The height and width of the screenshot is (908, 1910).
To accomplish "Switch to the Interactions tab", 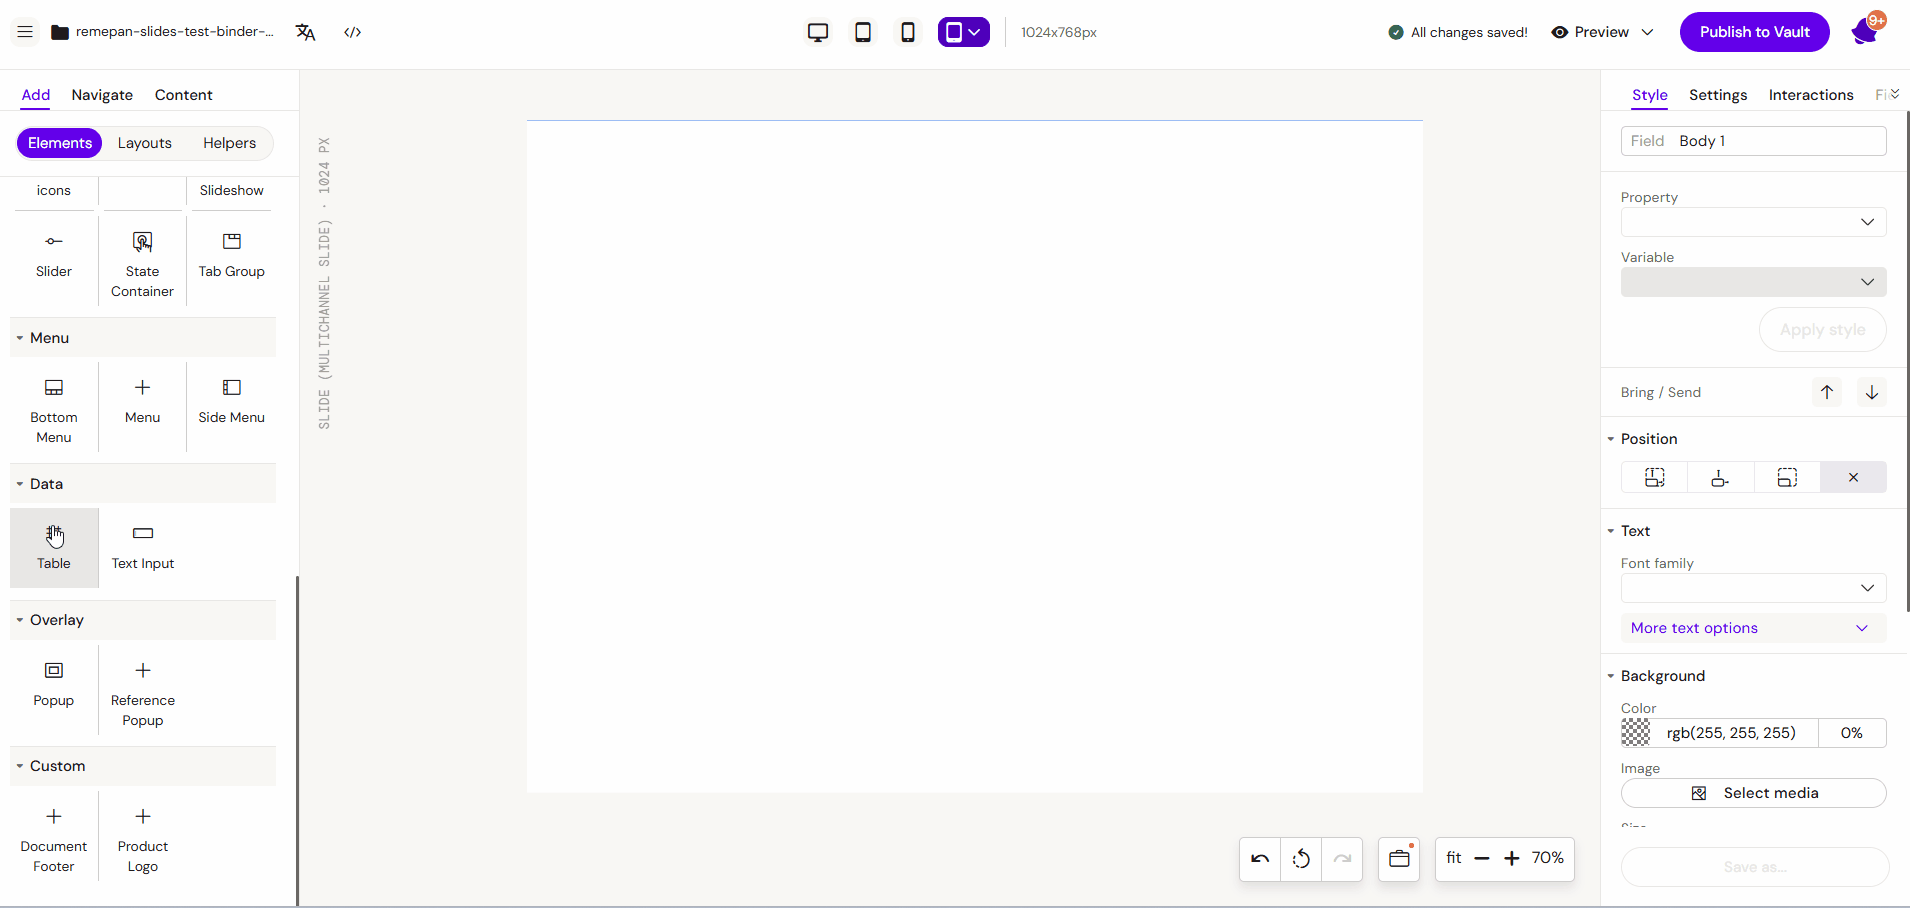I will click(1811, 95).
